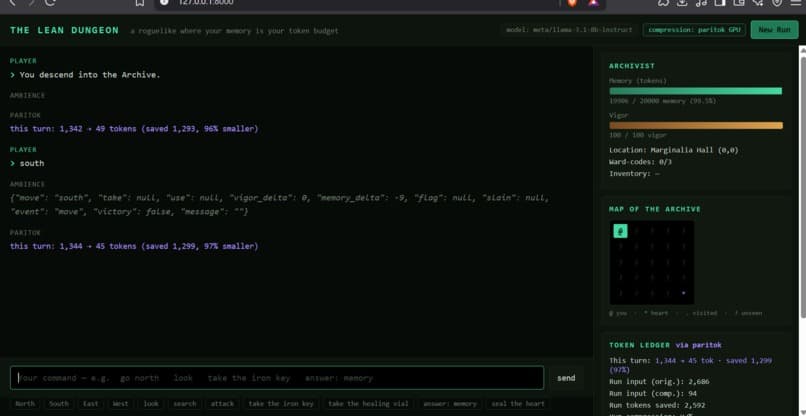
Task: Focus the command input field
Action: pos(277,378)
